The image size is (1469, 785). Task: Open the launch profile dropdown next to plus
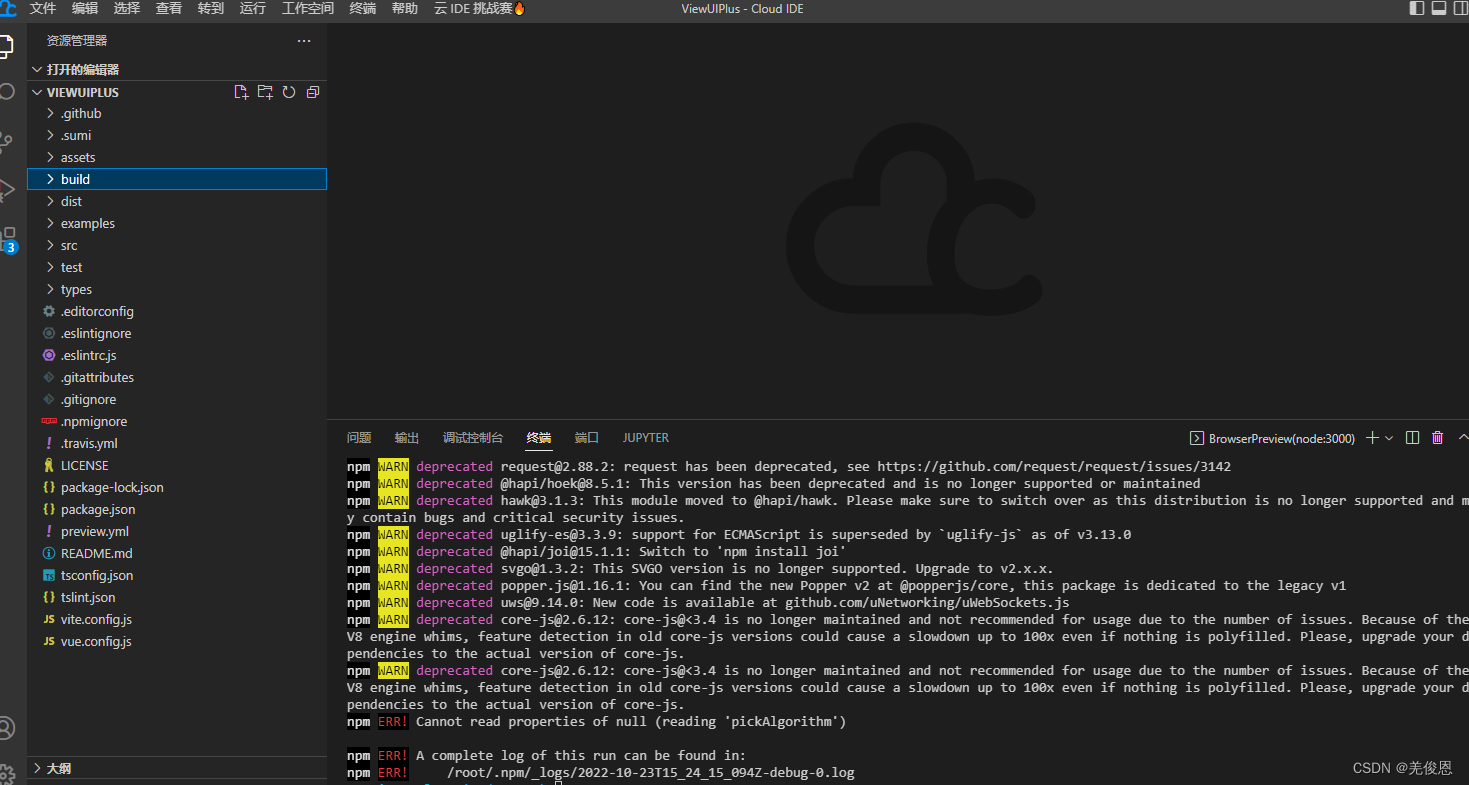click(1389, 438)
